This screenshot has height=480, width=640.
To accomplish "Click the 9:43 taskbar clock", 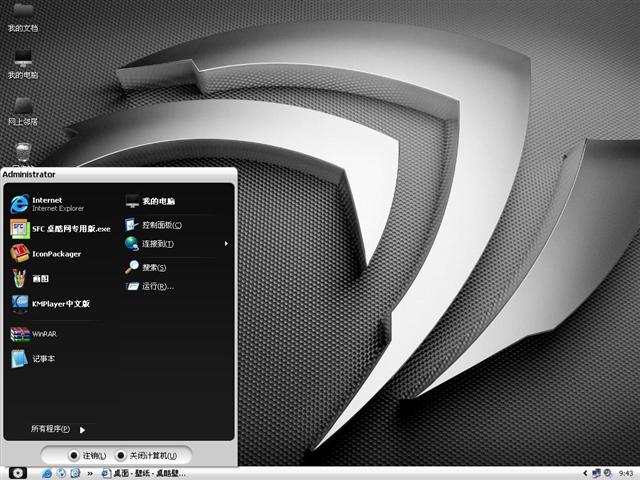I will [626, 473].
